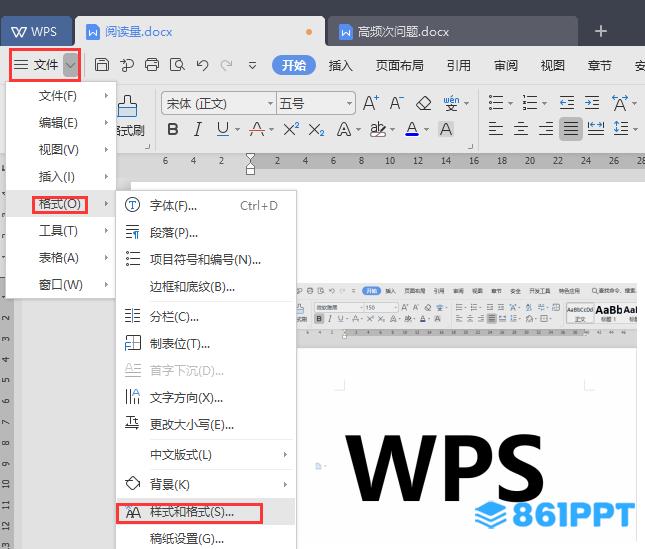Click the Print icon in quick toolbar
The width and height of the screenshot is (645, 549).
pyautogui.click(x=152, y=65)
